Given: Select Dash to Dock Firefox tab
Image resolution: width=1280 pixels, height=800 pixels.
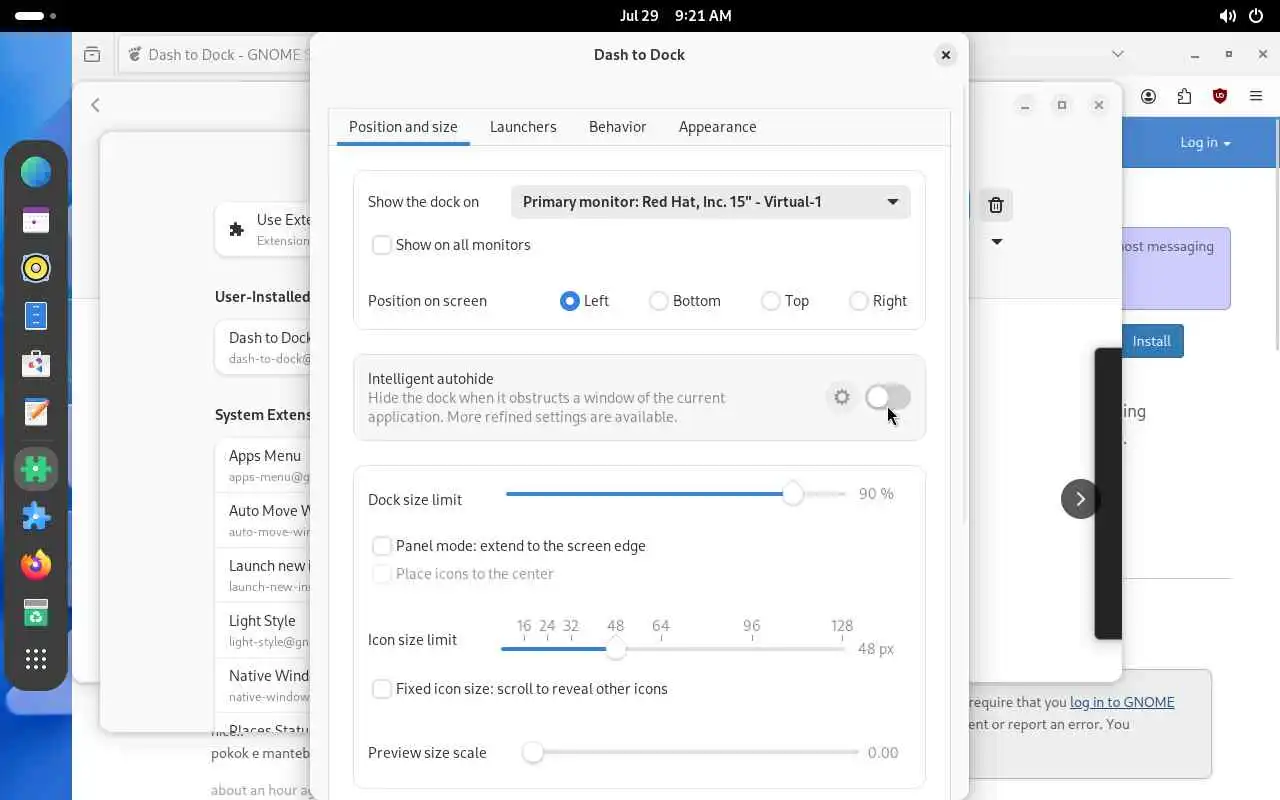Looking at the screenshot, I should click(x=214, y=55).
